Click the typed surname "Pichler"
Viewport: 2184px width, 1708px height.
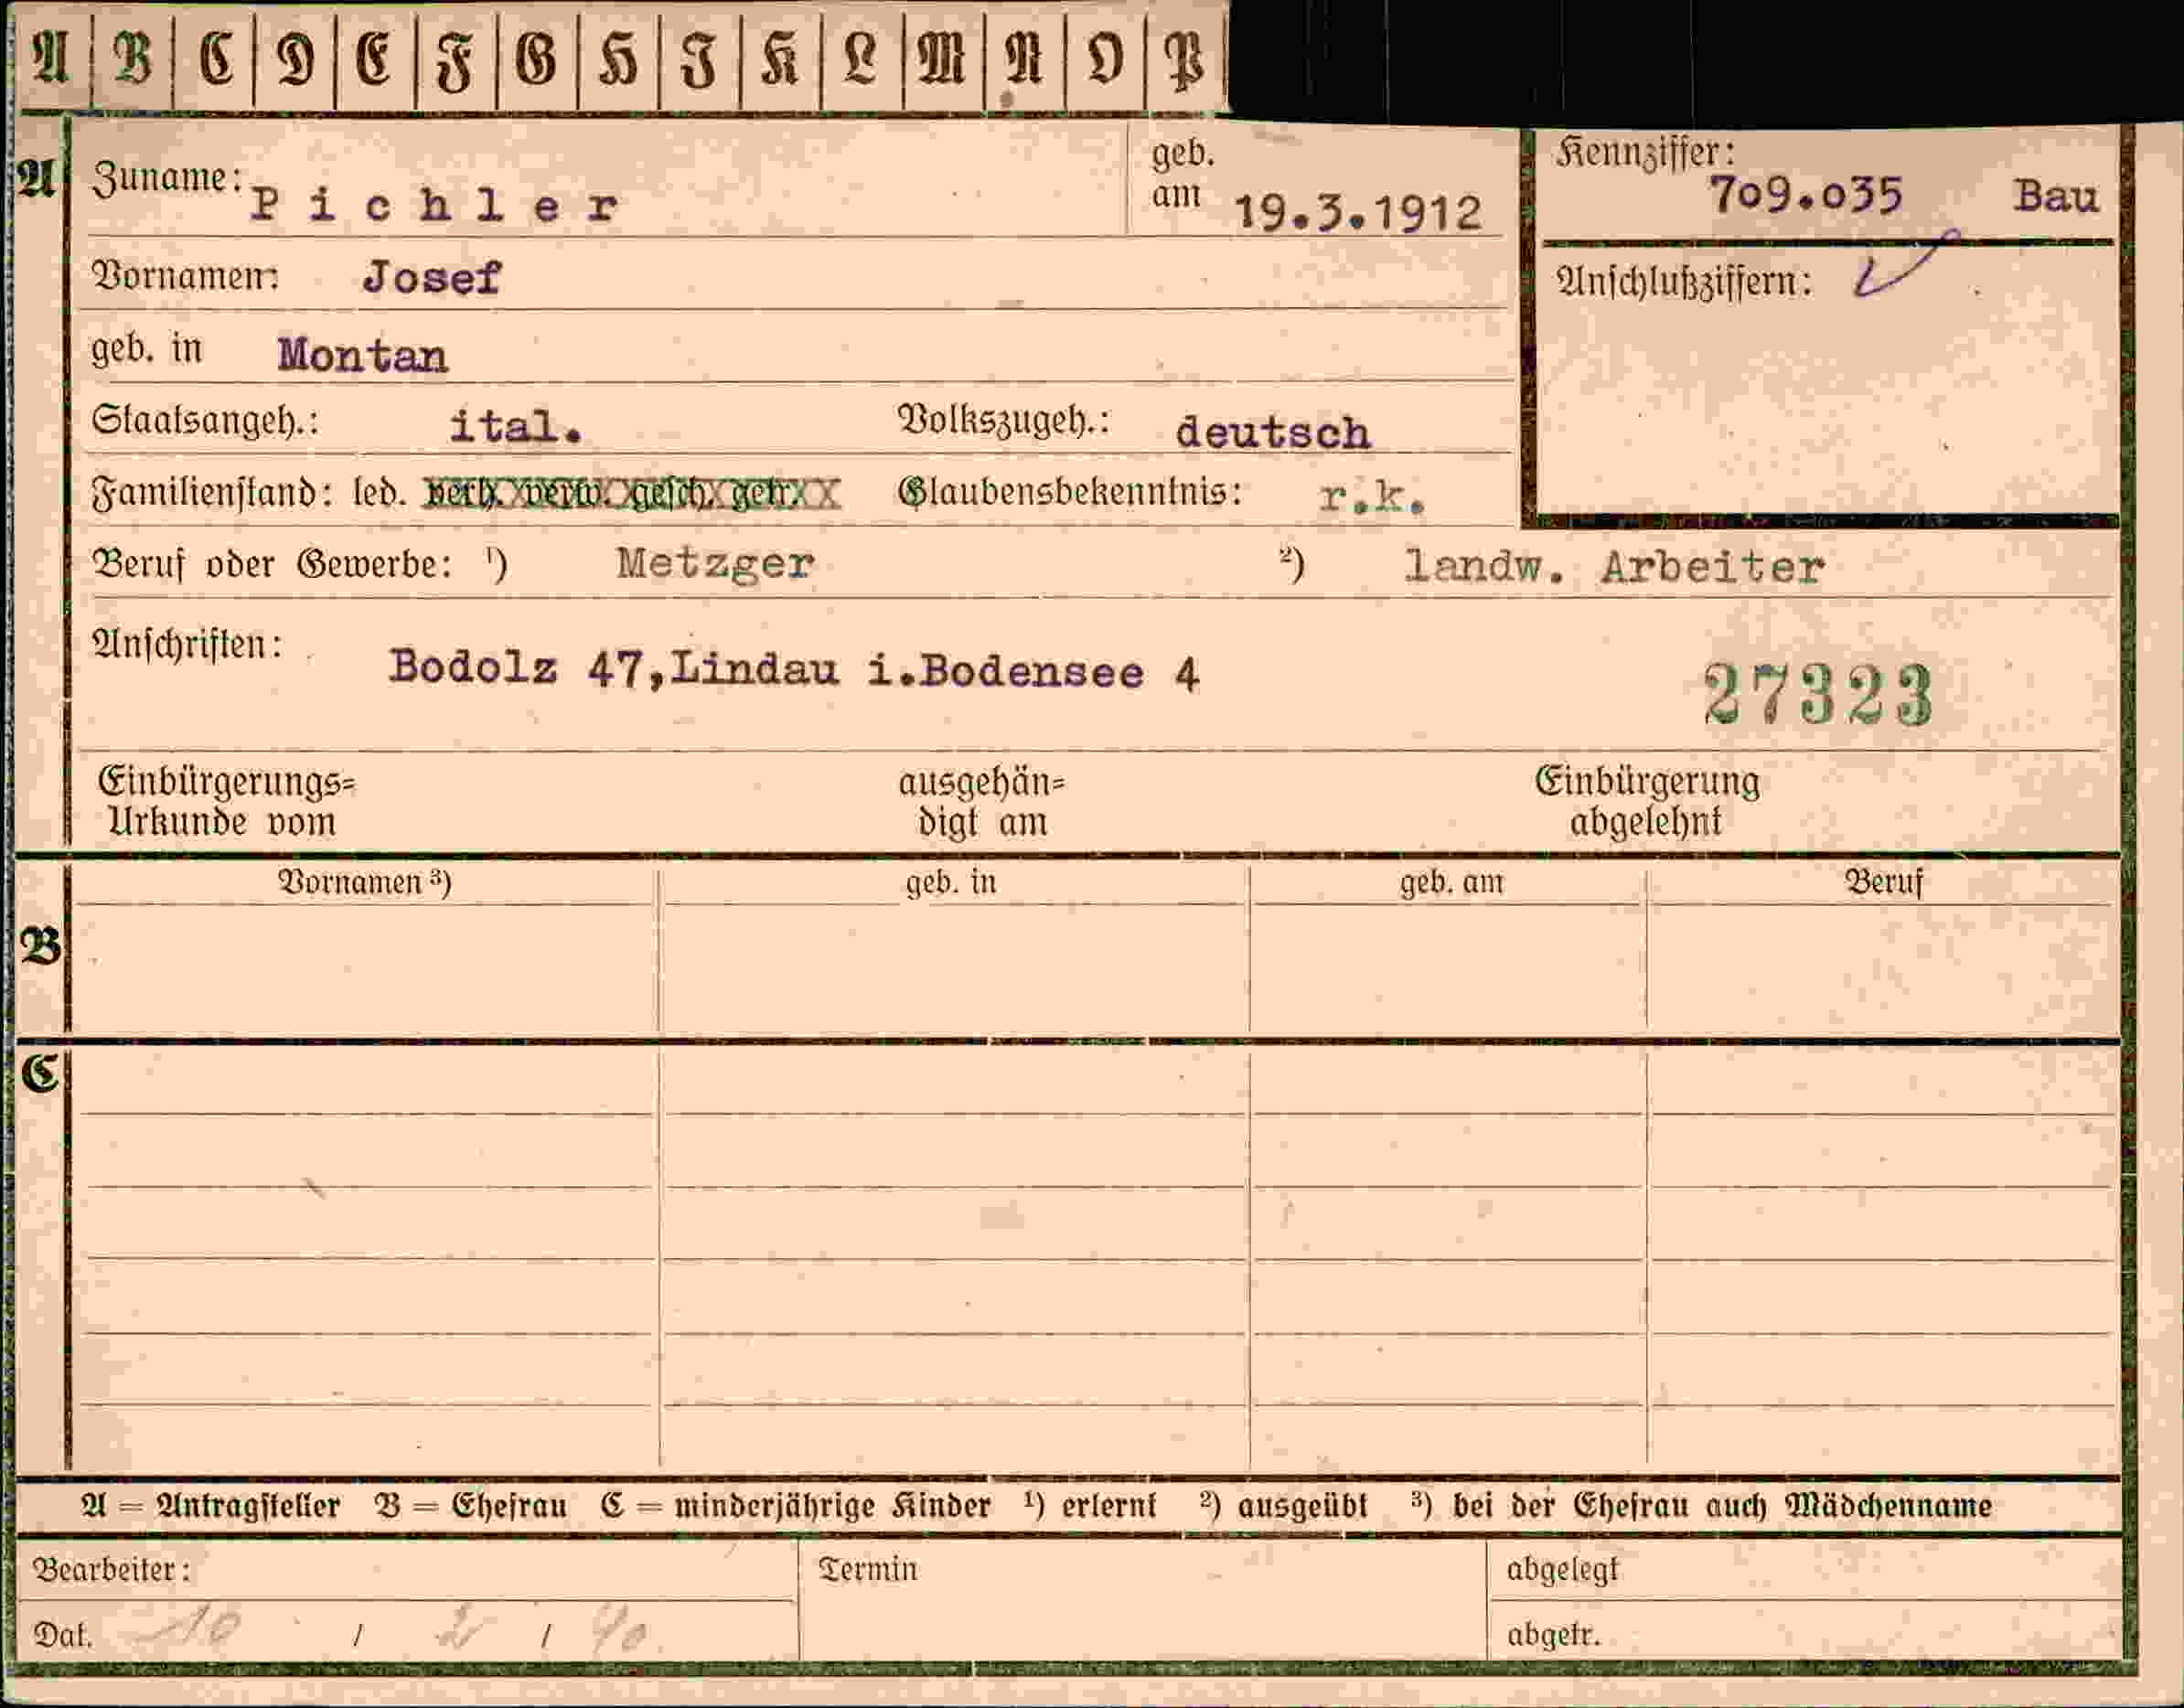[x=434, y=205]
